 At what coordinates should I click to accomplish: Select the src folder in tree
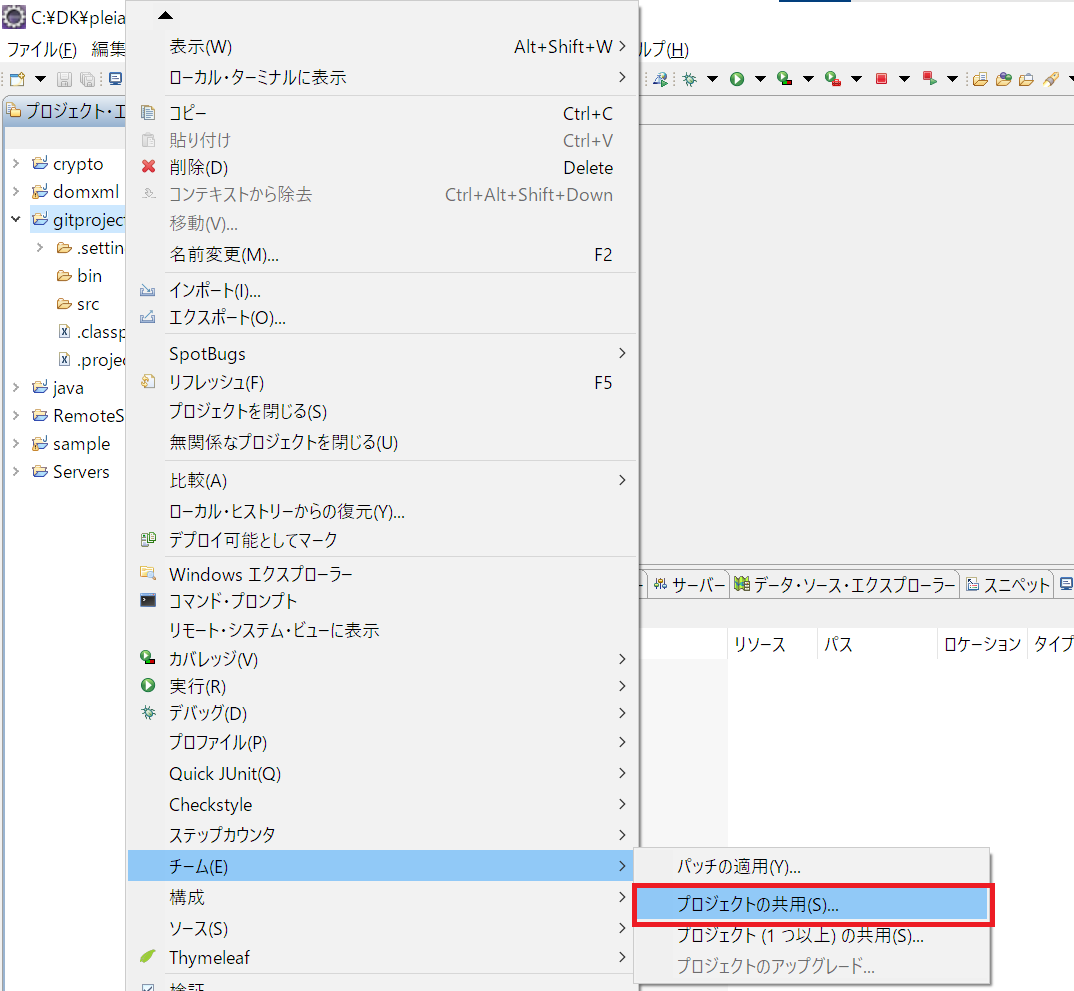click(x=78, y=303)
